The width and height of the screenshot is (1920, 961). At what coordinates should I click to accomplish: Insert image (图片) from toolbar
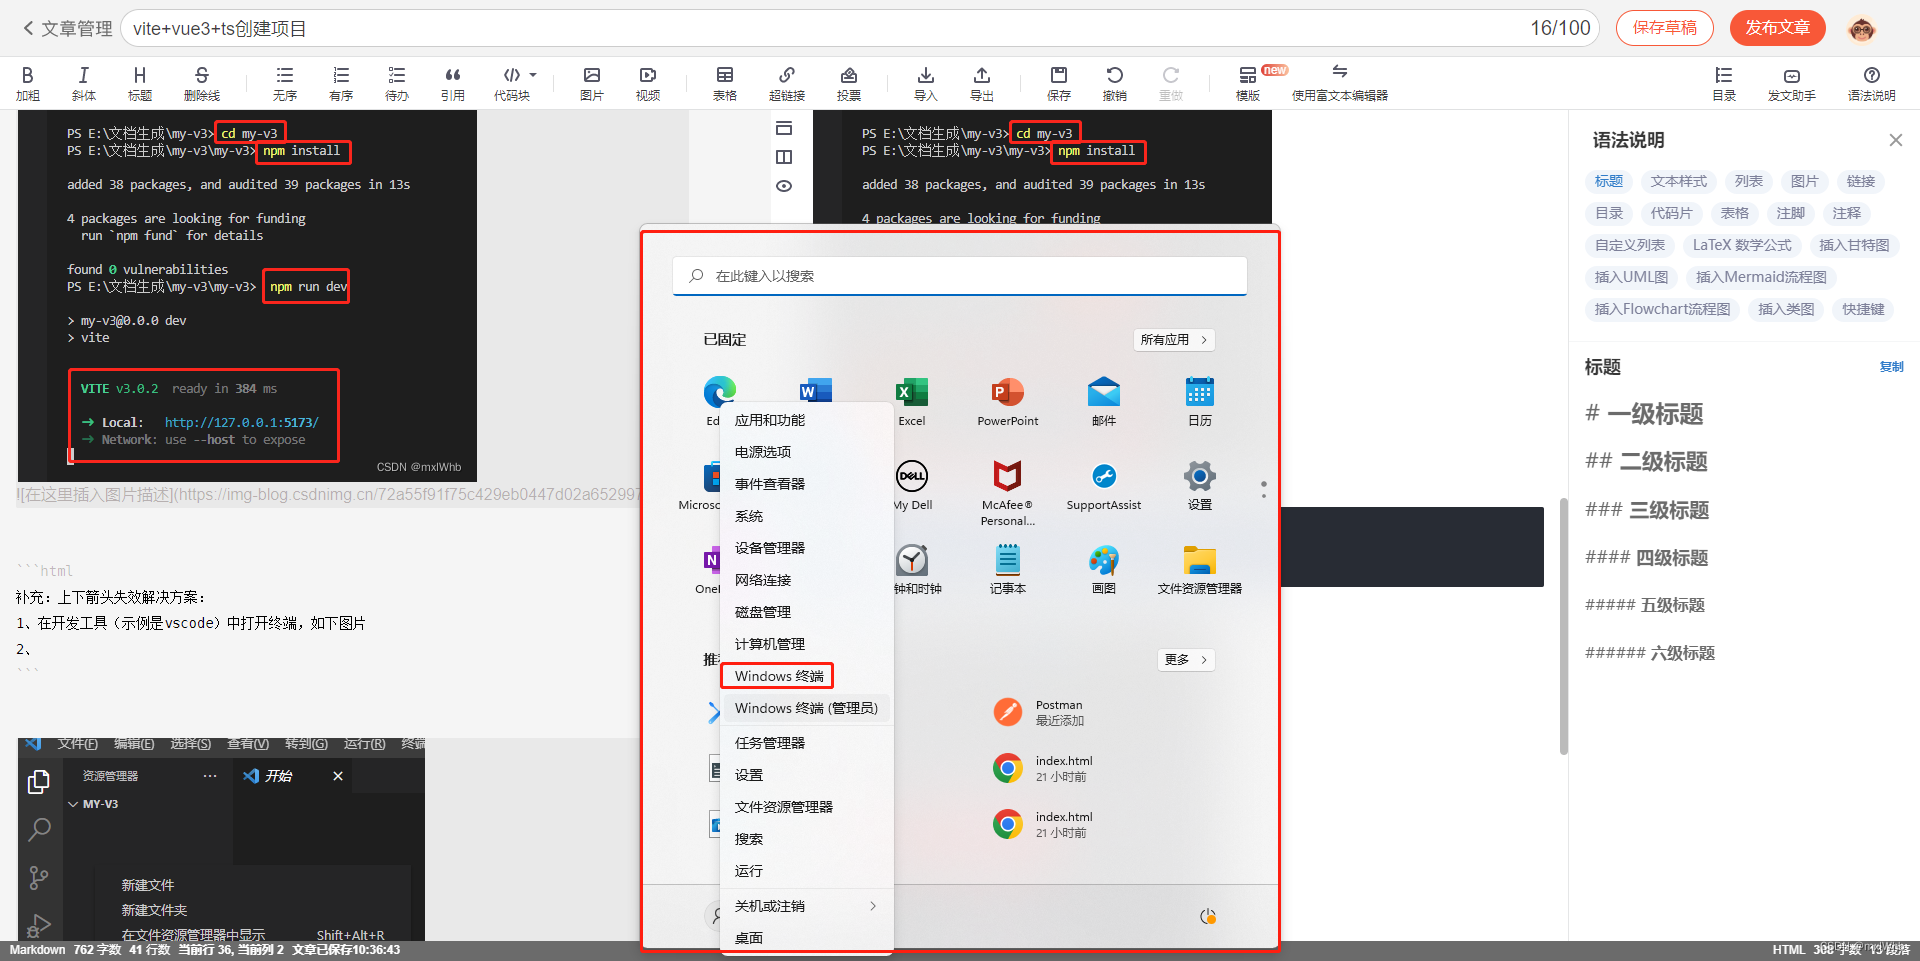coord(592,84)
